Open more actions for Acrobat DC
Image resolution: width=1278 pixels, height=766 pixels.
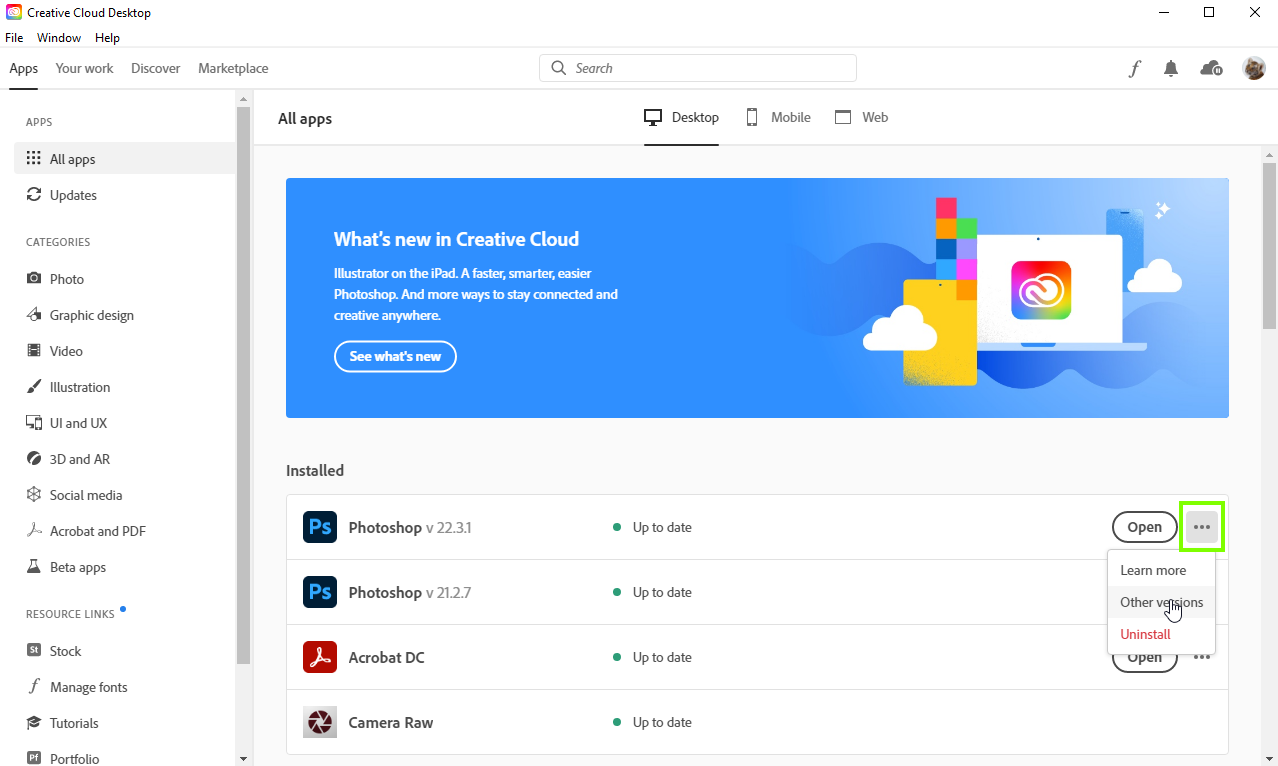(x=1202, y=657)
